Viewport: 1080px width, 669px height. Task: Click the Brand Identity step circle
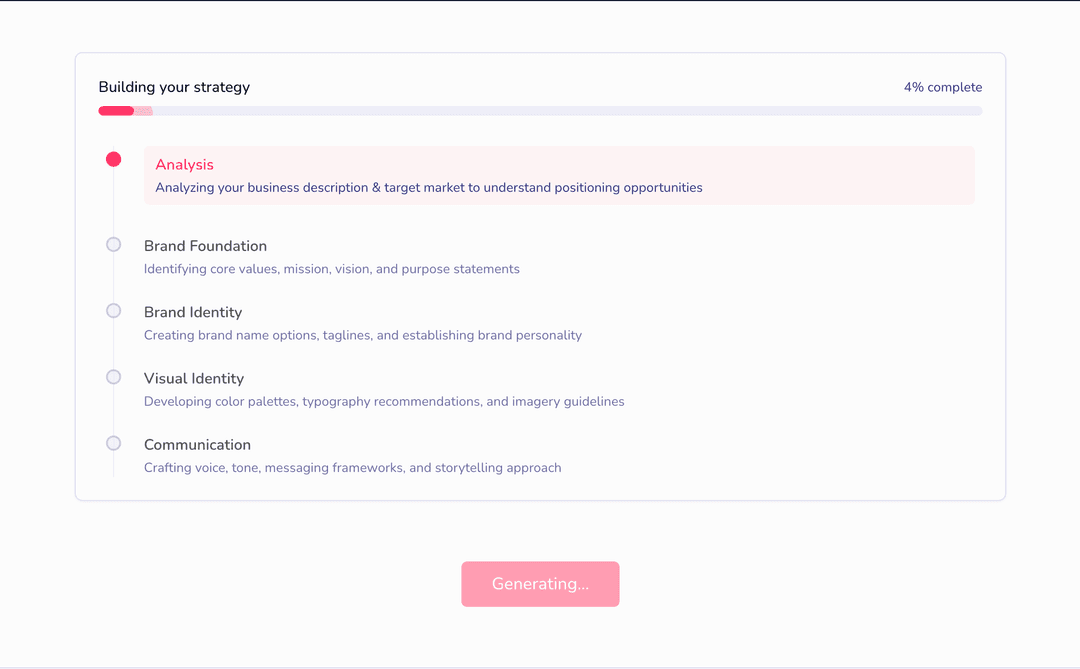point(114,311)
